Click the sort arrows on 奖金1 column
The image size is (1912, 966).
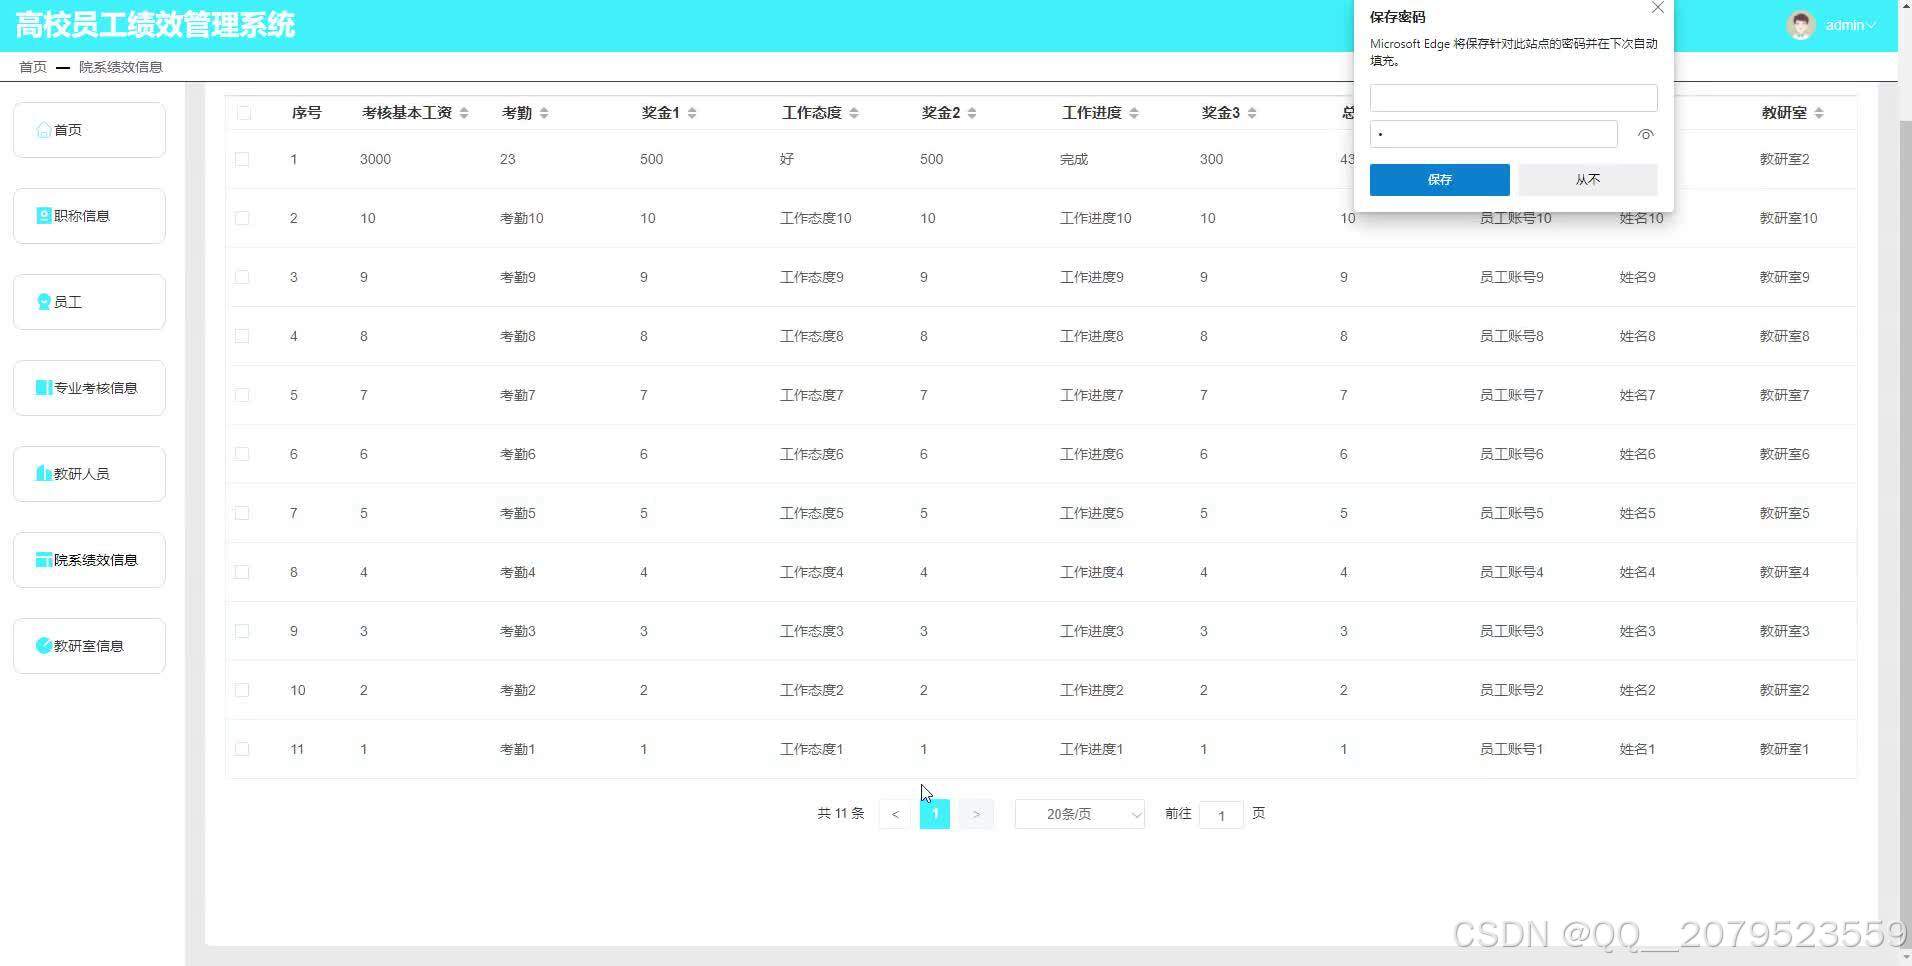point(692,112)
